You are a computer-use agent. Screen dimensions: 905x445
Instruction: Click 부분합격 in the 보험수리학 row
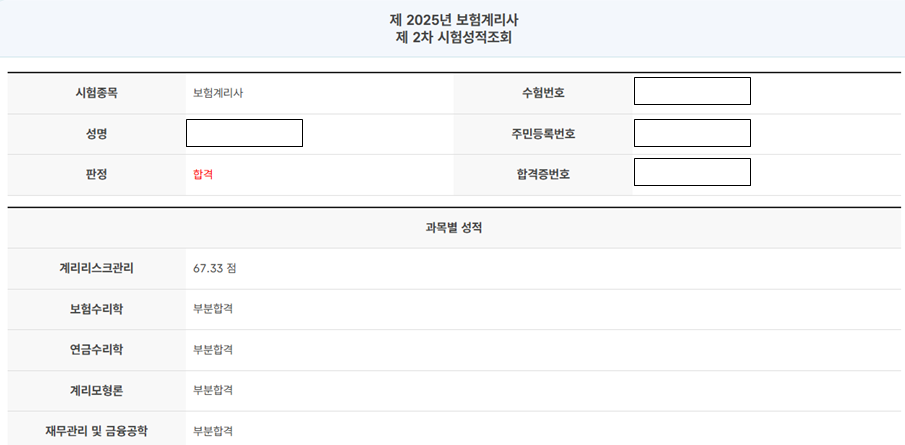213,309
